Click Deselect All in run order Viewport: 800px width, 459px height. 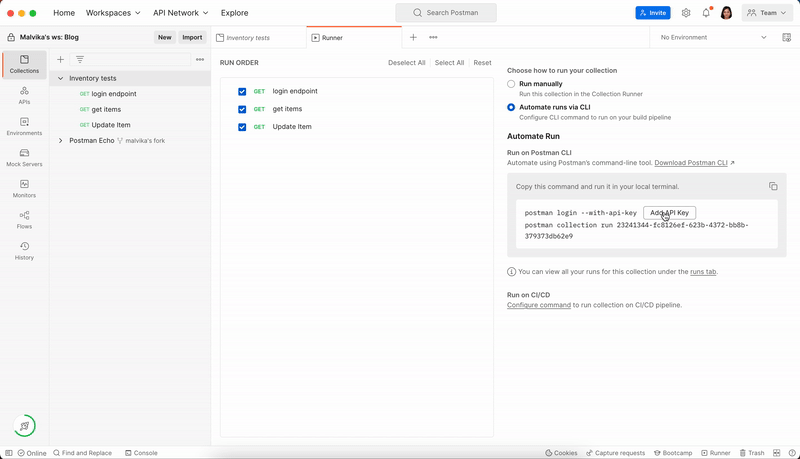tap(406, 63)
